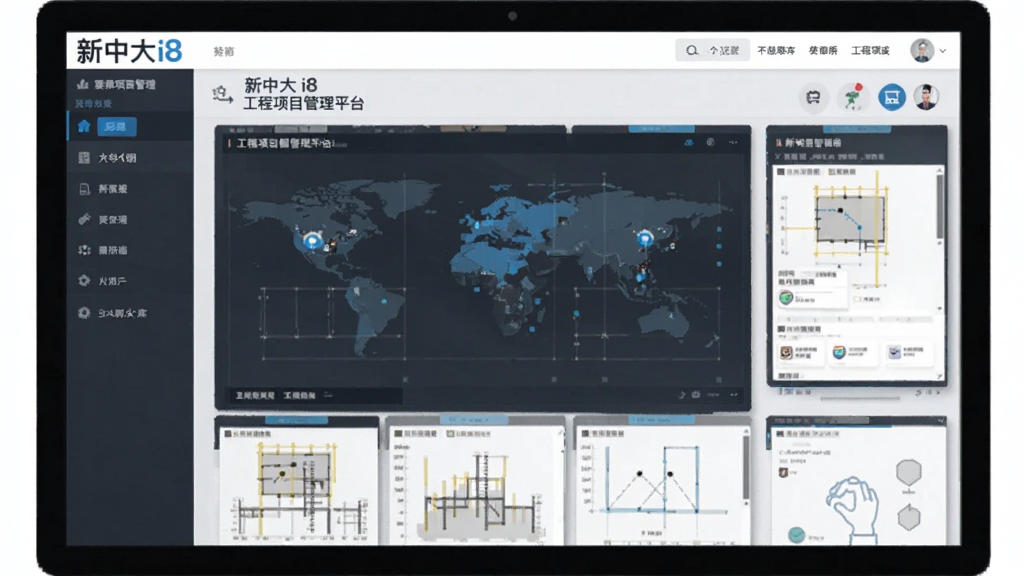
Task: Open the first navigation link after the search box
Action: click(x=776, y=50)
